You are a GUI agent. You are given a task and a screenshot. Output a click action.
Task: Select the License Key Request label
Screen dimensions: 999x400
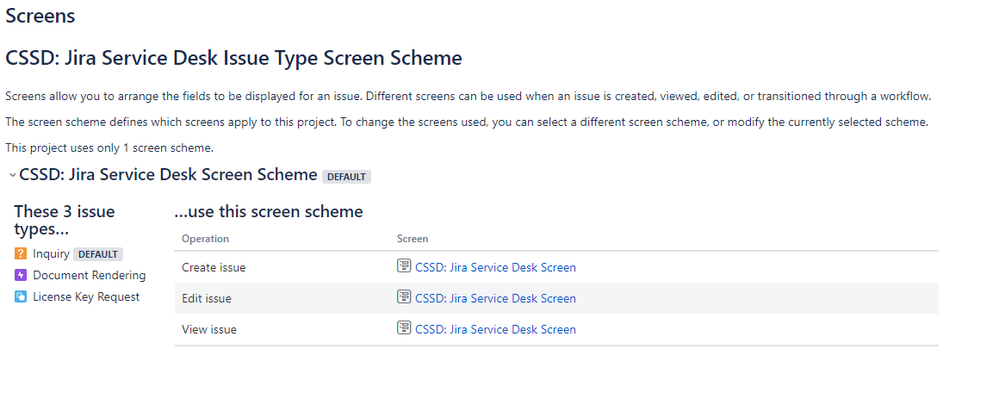tap(86, 296)
